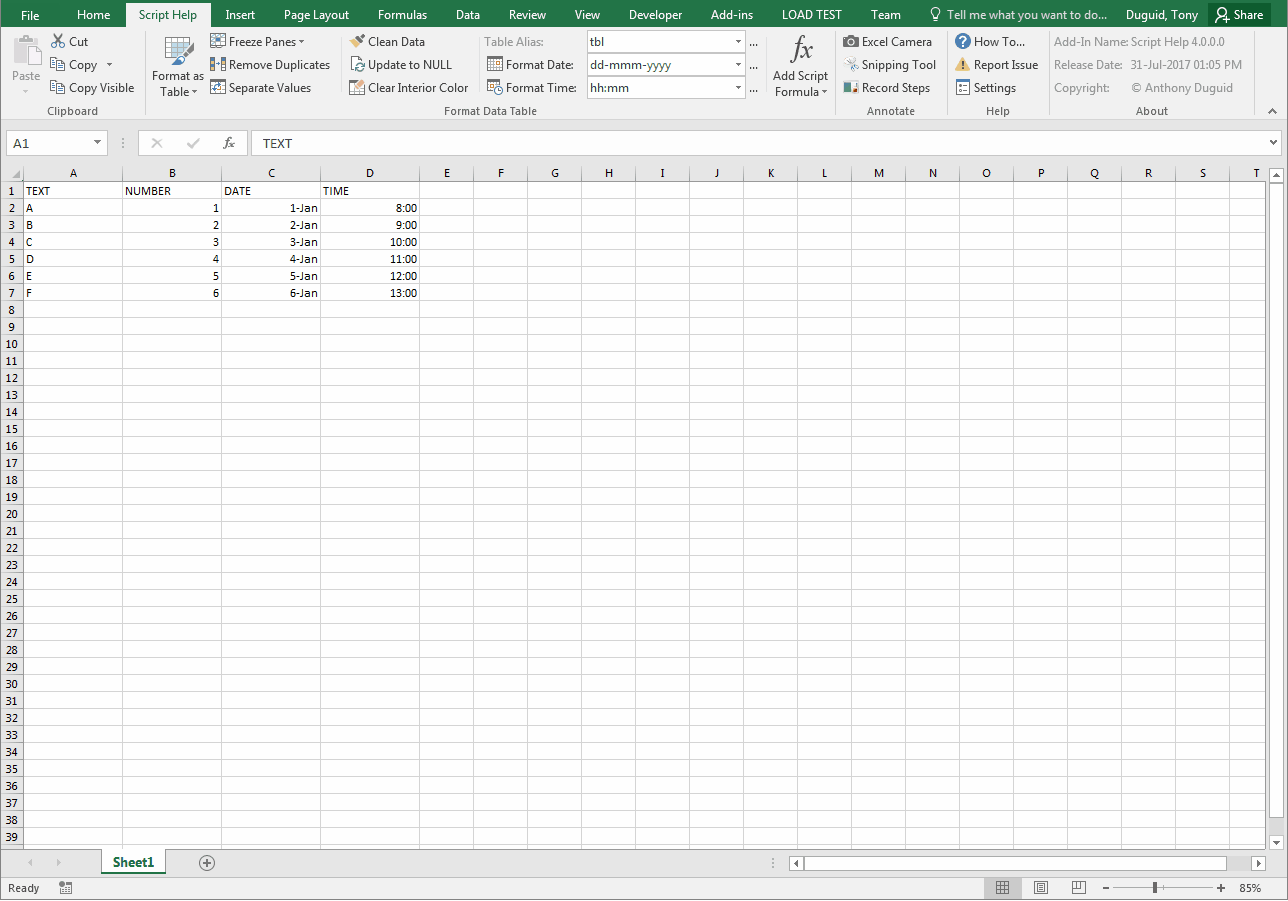Switch to Page Break Preview view
1288x901 pixels.
pos(1078,888)
